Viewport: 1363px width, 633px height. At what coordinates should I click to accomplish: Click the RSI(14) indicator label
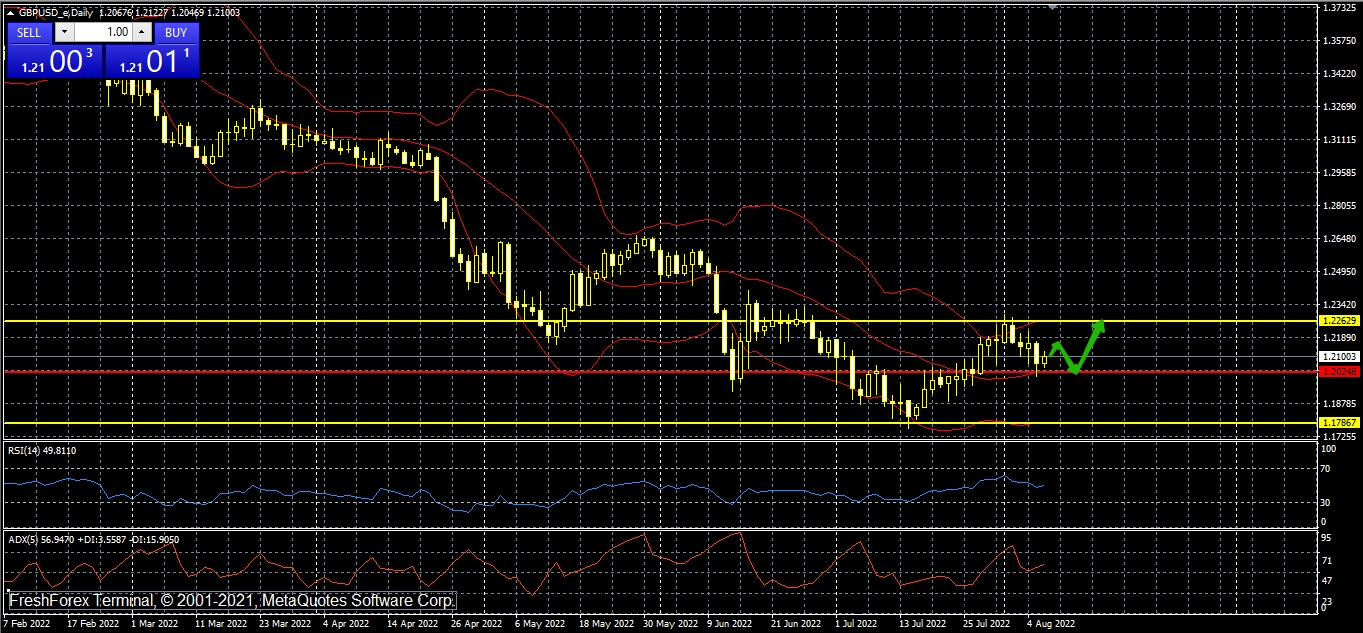(42, 451)
